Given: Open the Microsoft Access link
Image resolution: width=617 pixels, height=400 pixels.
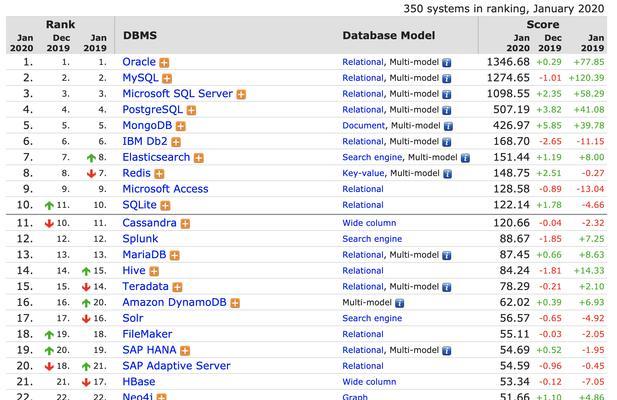Looking at the screenshot, I should [x=165, y=189].
